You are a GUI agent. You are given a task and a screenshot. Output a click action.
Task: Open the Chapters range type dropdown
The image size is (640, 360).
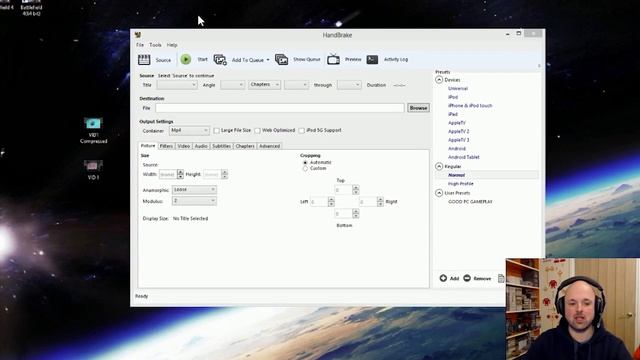tap(264, 84)
